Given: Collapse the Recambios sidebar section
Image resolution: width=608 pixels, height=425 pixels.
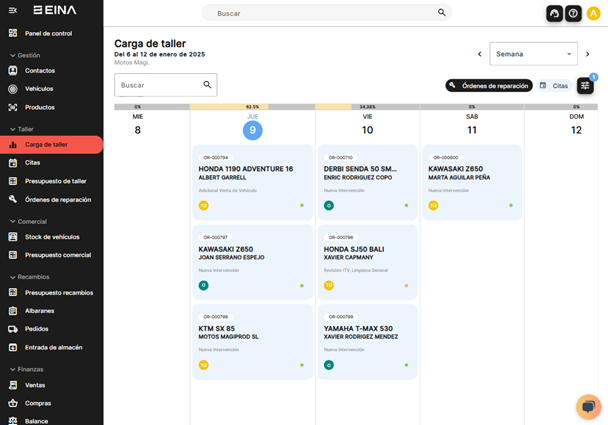Looking at the screenshot, I should (12, 277).
